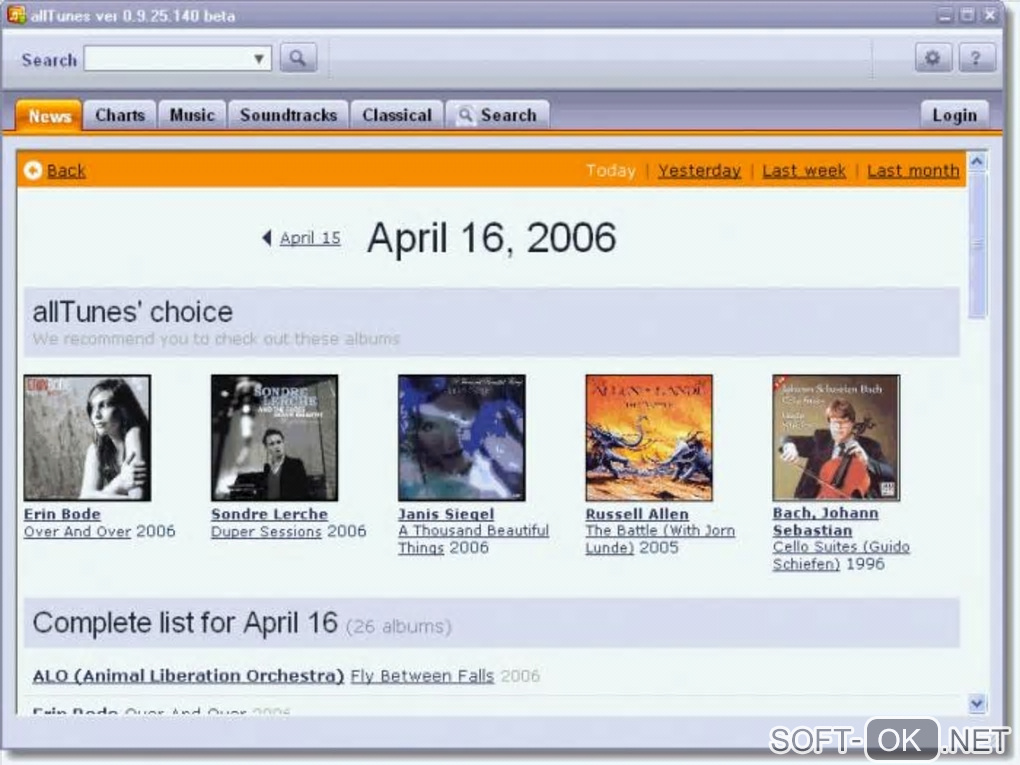1020x765 pixels.
Task: Click ALO (Animal Liberation Orchestra) link
Action: pos(188,676)
